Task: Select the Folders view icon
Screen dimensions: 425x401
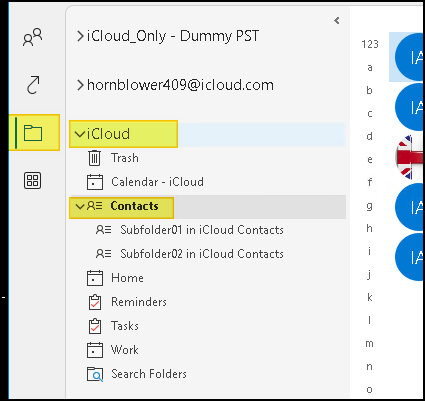Action: [33, 133]
